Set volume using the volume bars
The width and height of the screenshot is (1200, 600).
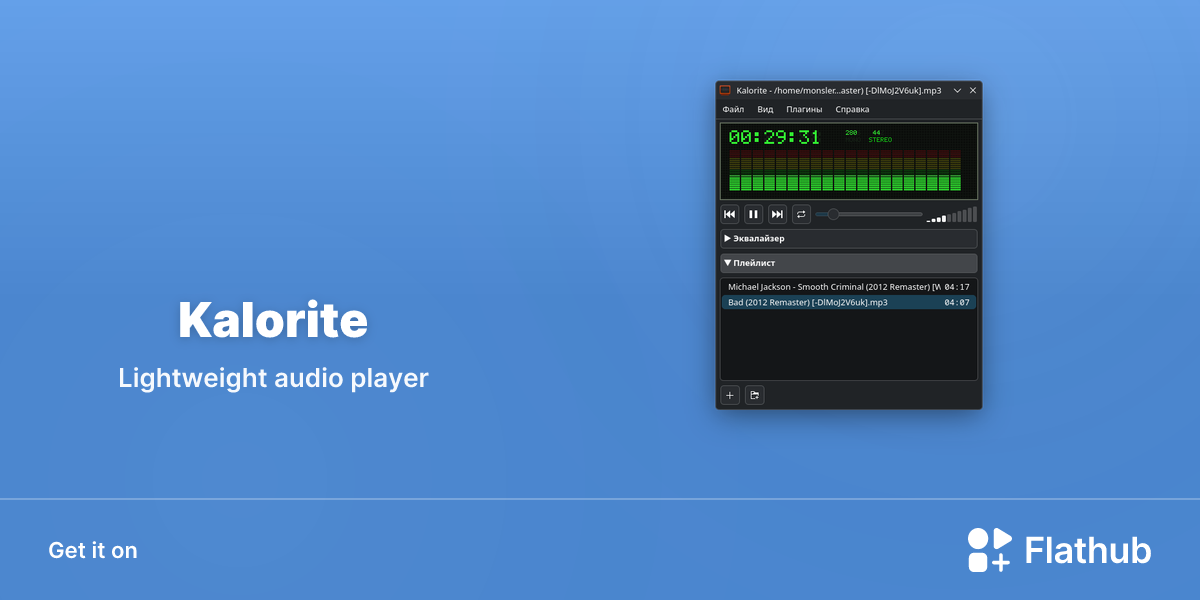click(x=952, y=214)
